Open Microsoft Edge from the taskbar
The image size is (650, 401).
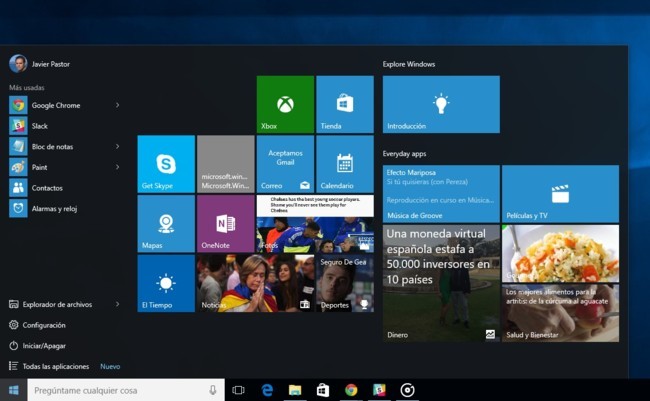267,390
